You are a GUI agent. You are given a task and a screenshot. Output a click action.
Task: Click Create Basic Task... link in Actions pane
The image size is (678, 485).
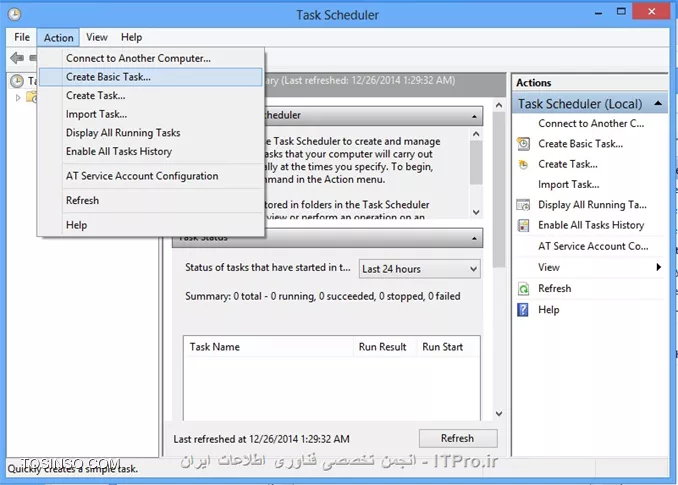pos(580,144)
